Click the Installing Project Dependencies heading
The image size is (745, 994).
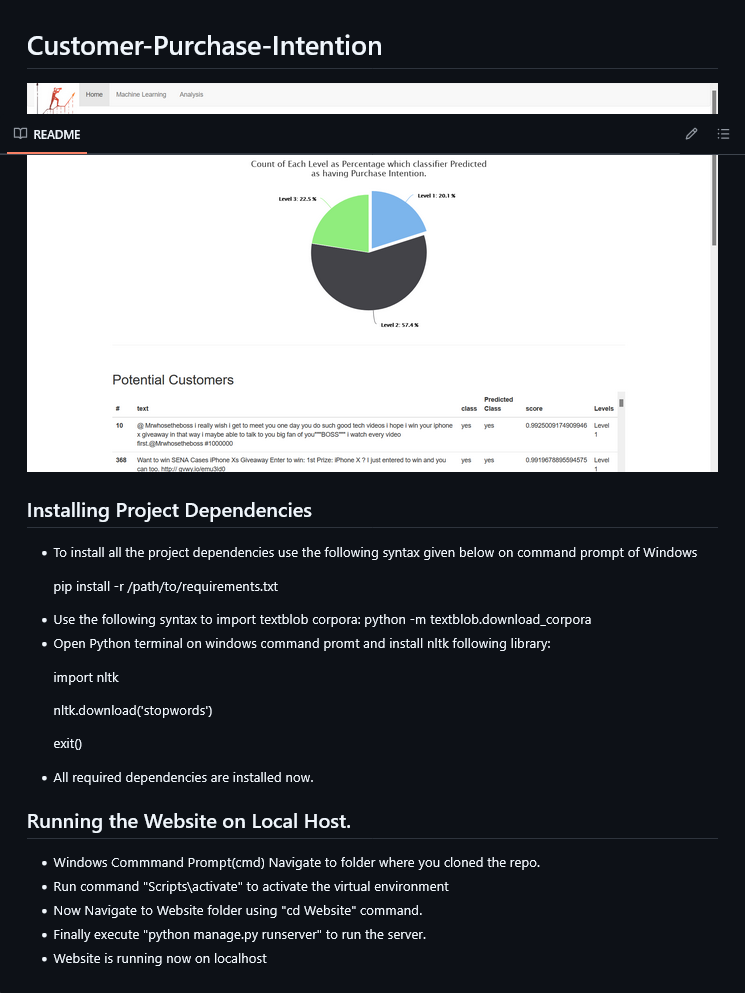(169, 510)
